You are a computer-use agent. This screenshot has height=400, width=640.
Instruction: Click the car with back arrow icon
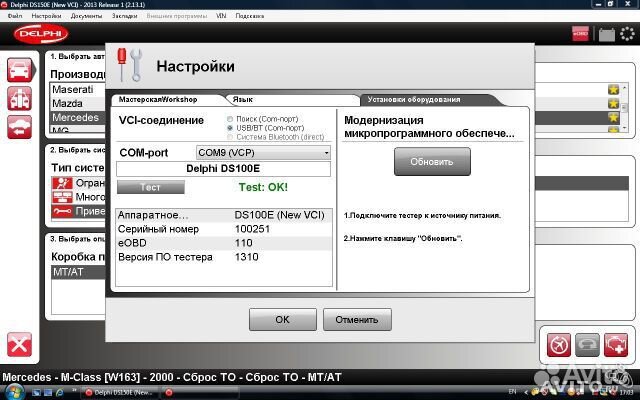click(x=20, y=127)
